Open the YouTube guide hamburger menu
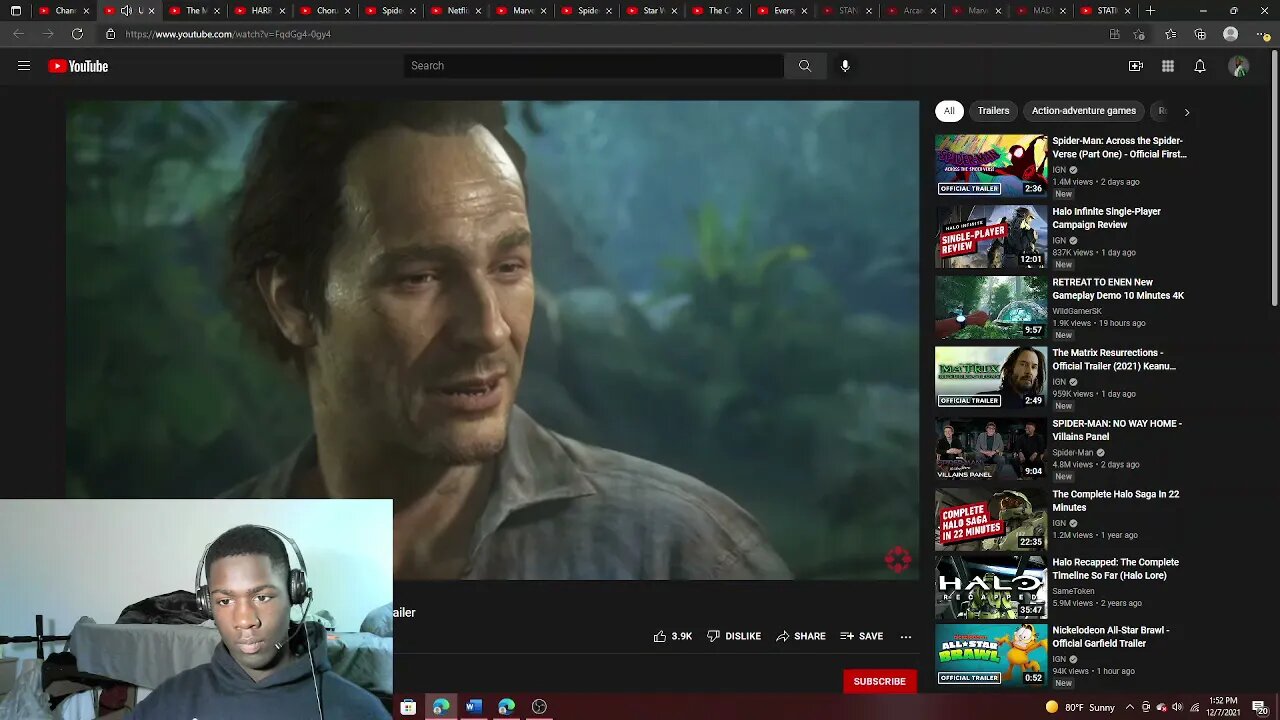 click(x=24, y=66)
